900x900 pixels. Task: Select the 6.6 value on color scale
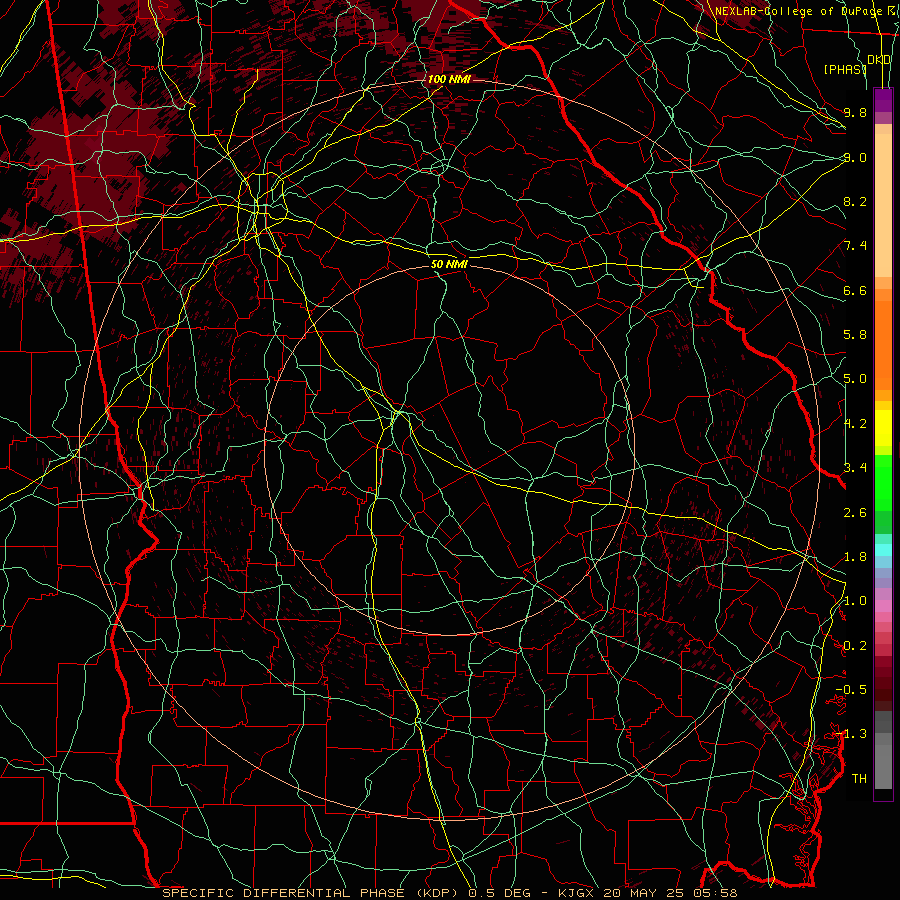[x=855, y=290]
